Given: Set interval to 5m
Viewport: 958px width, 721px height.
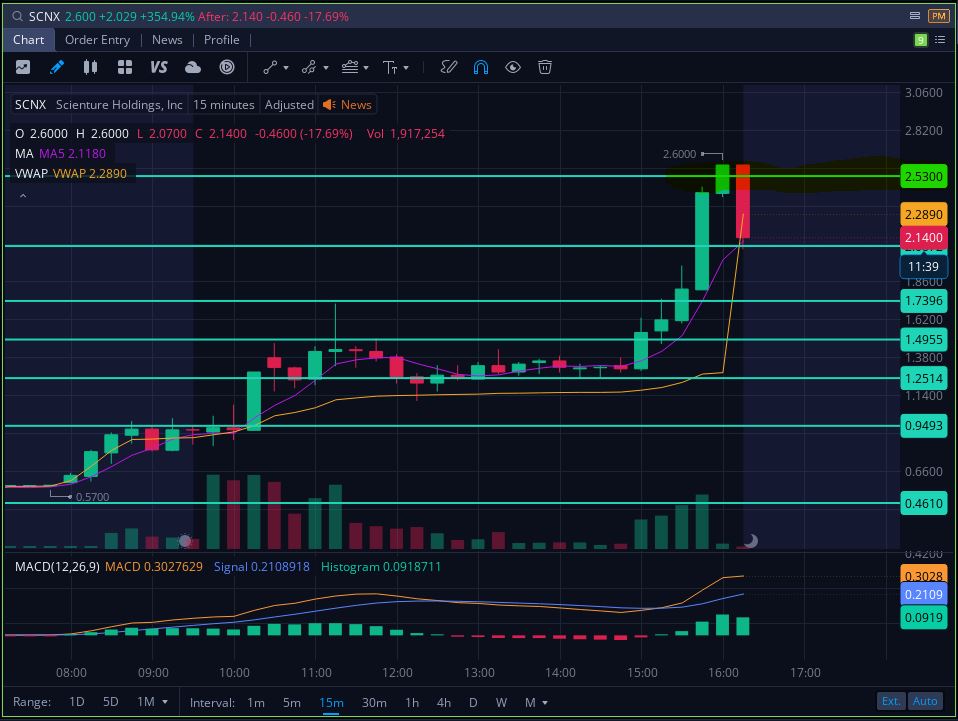Looking at the screenshot, I should pos(291,703).
